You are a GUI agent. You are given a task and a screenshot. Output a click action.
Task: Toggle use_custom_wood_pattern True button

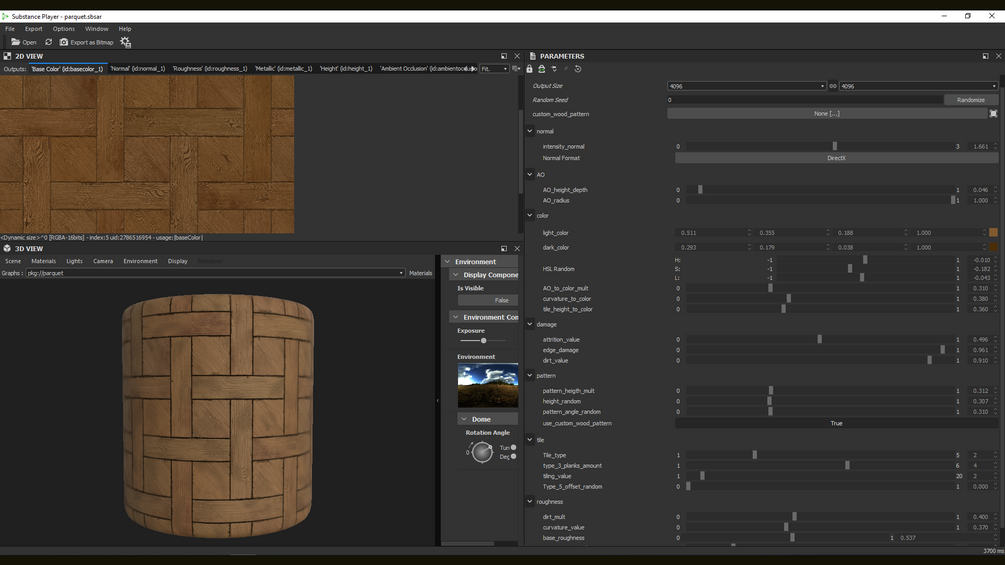tap(836, 423)
